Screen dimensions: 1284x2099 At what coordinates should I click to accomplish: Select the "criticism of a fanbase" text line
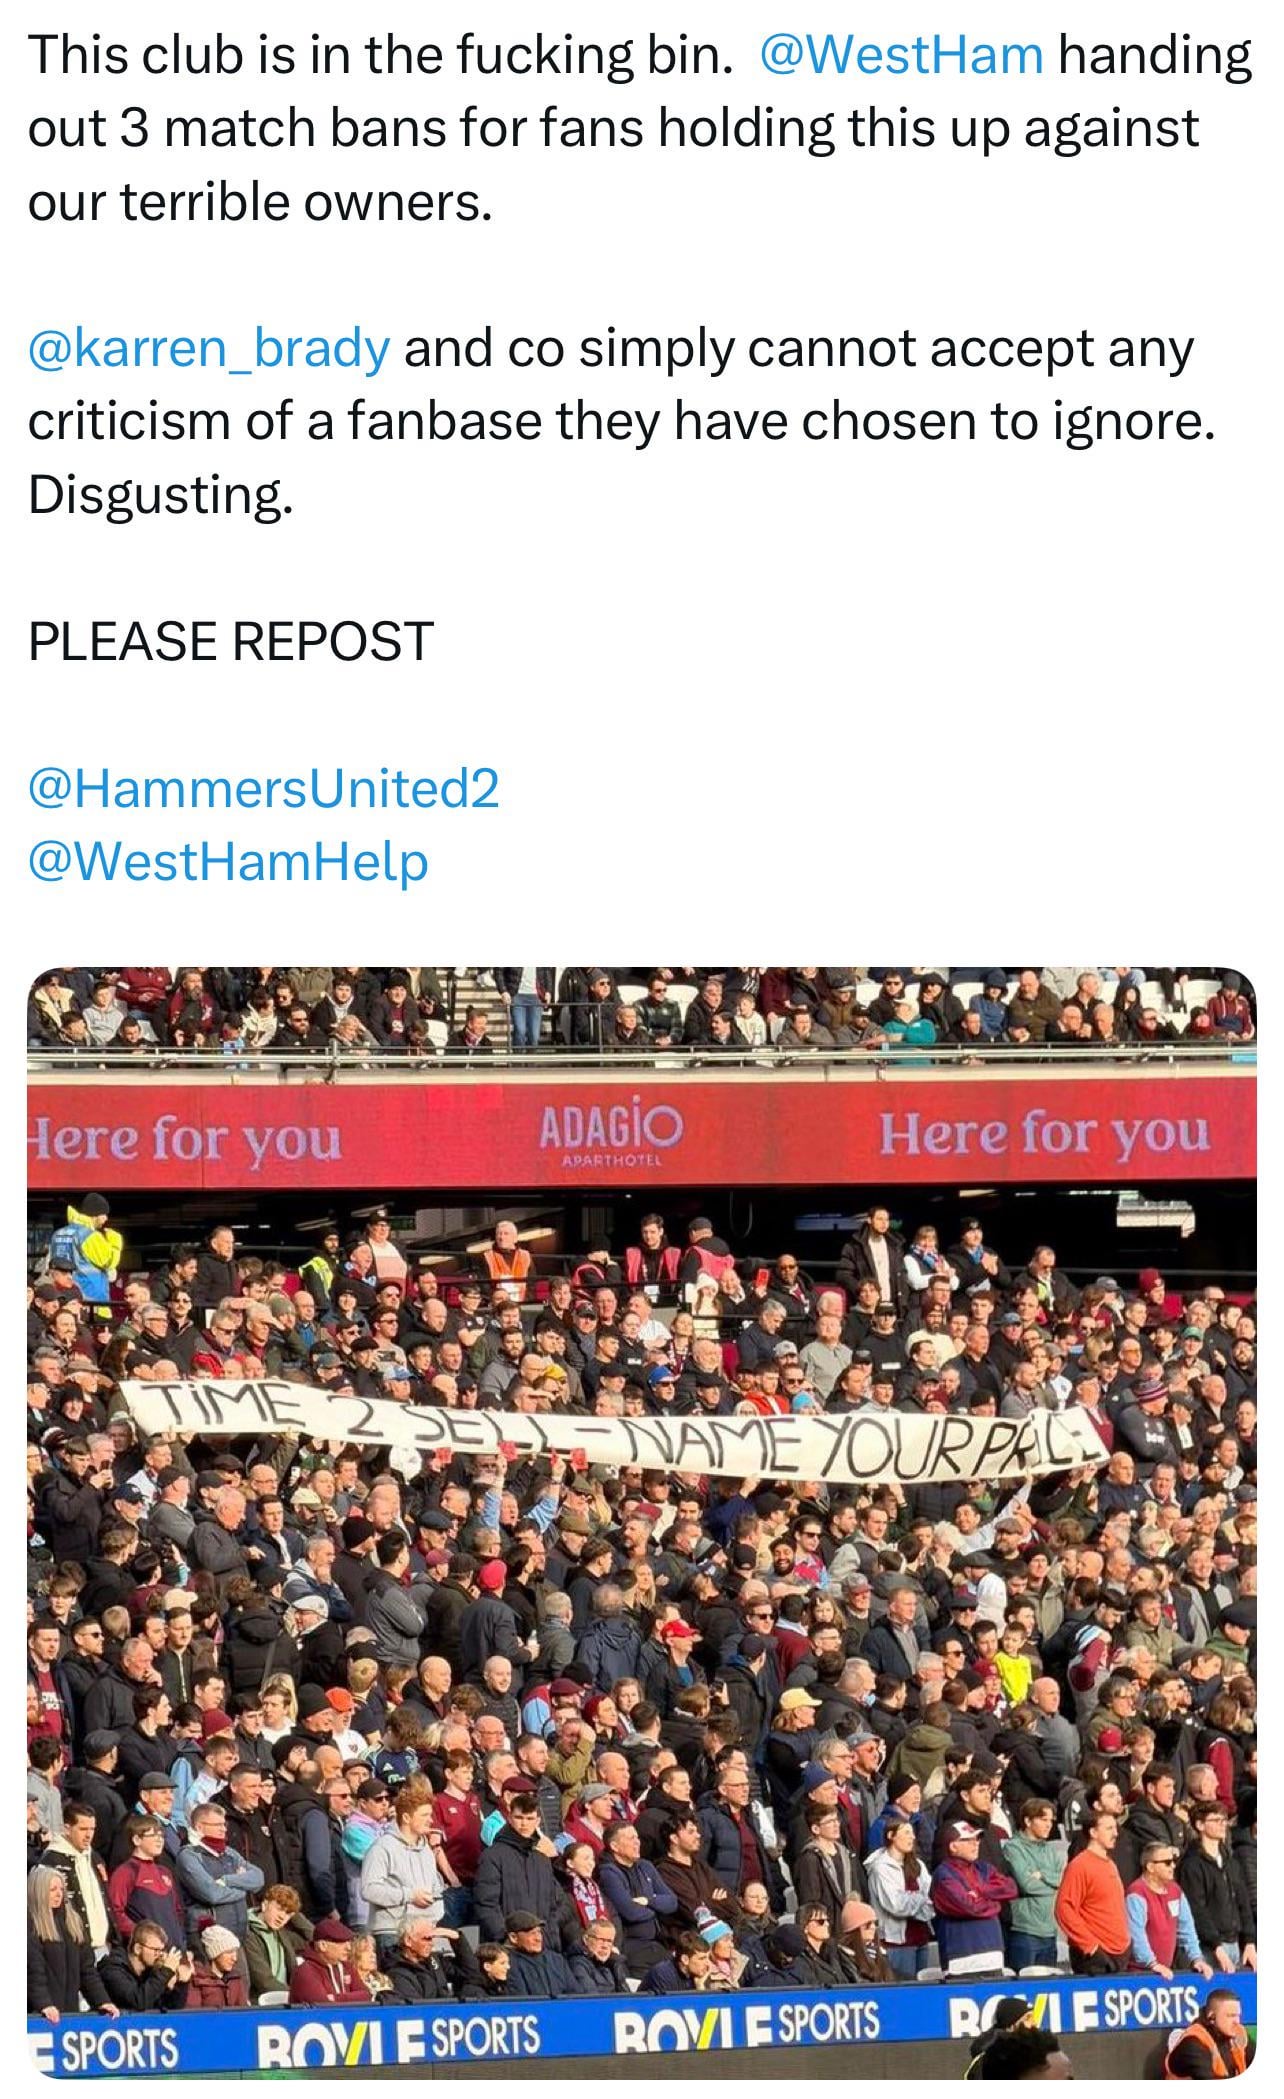click(x=280, y=421)
